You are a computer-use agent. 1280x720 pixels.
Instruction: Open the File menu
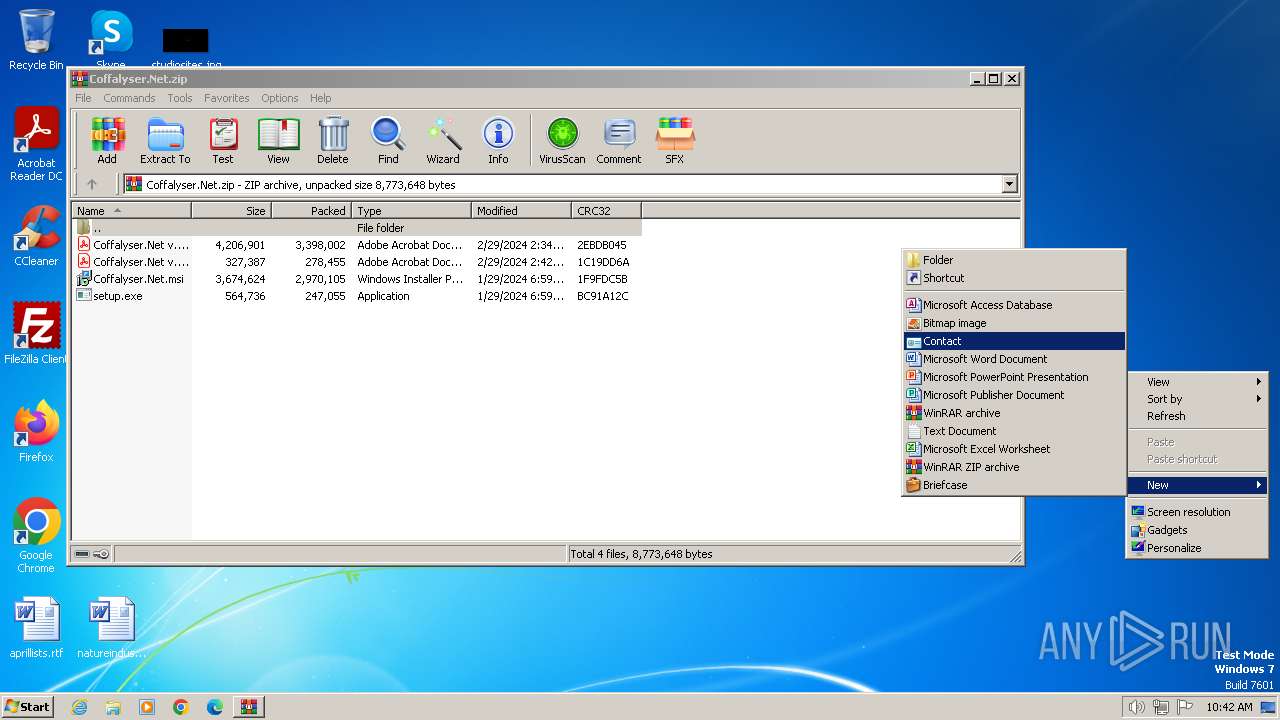[x=83, y=98]
